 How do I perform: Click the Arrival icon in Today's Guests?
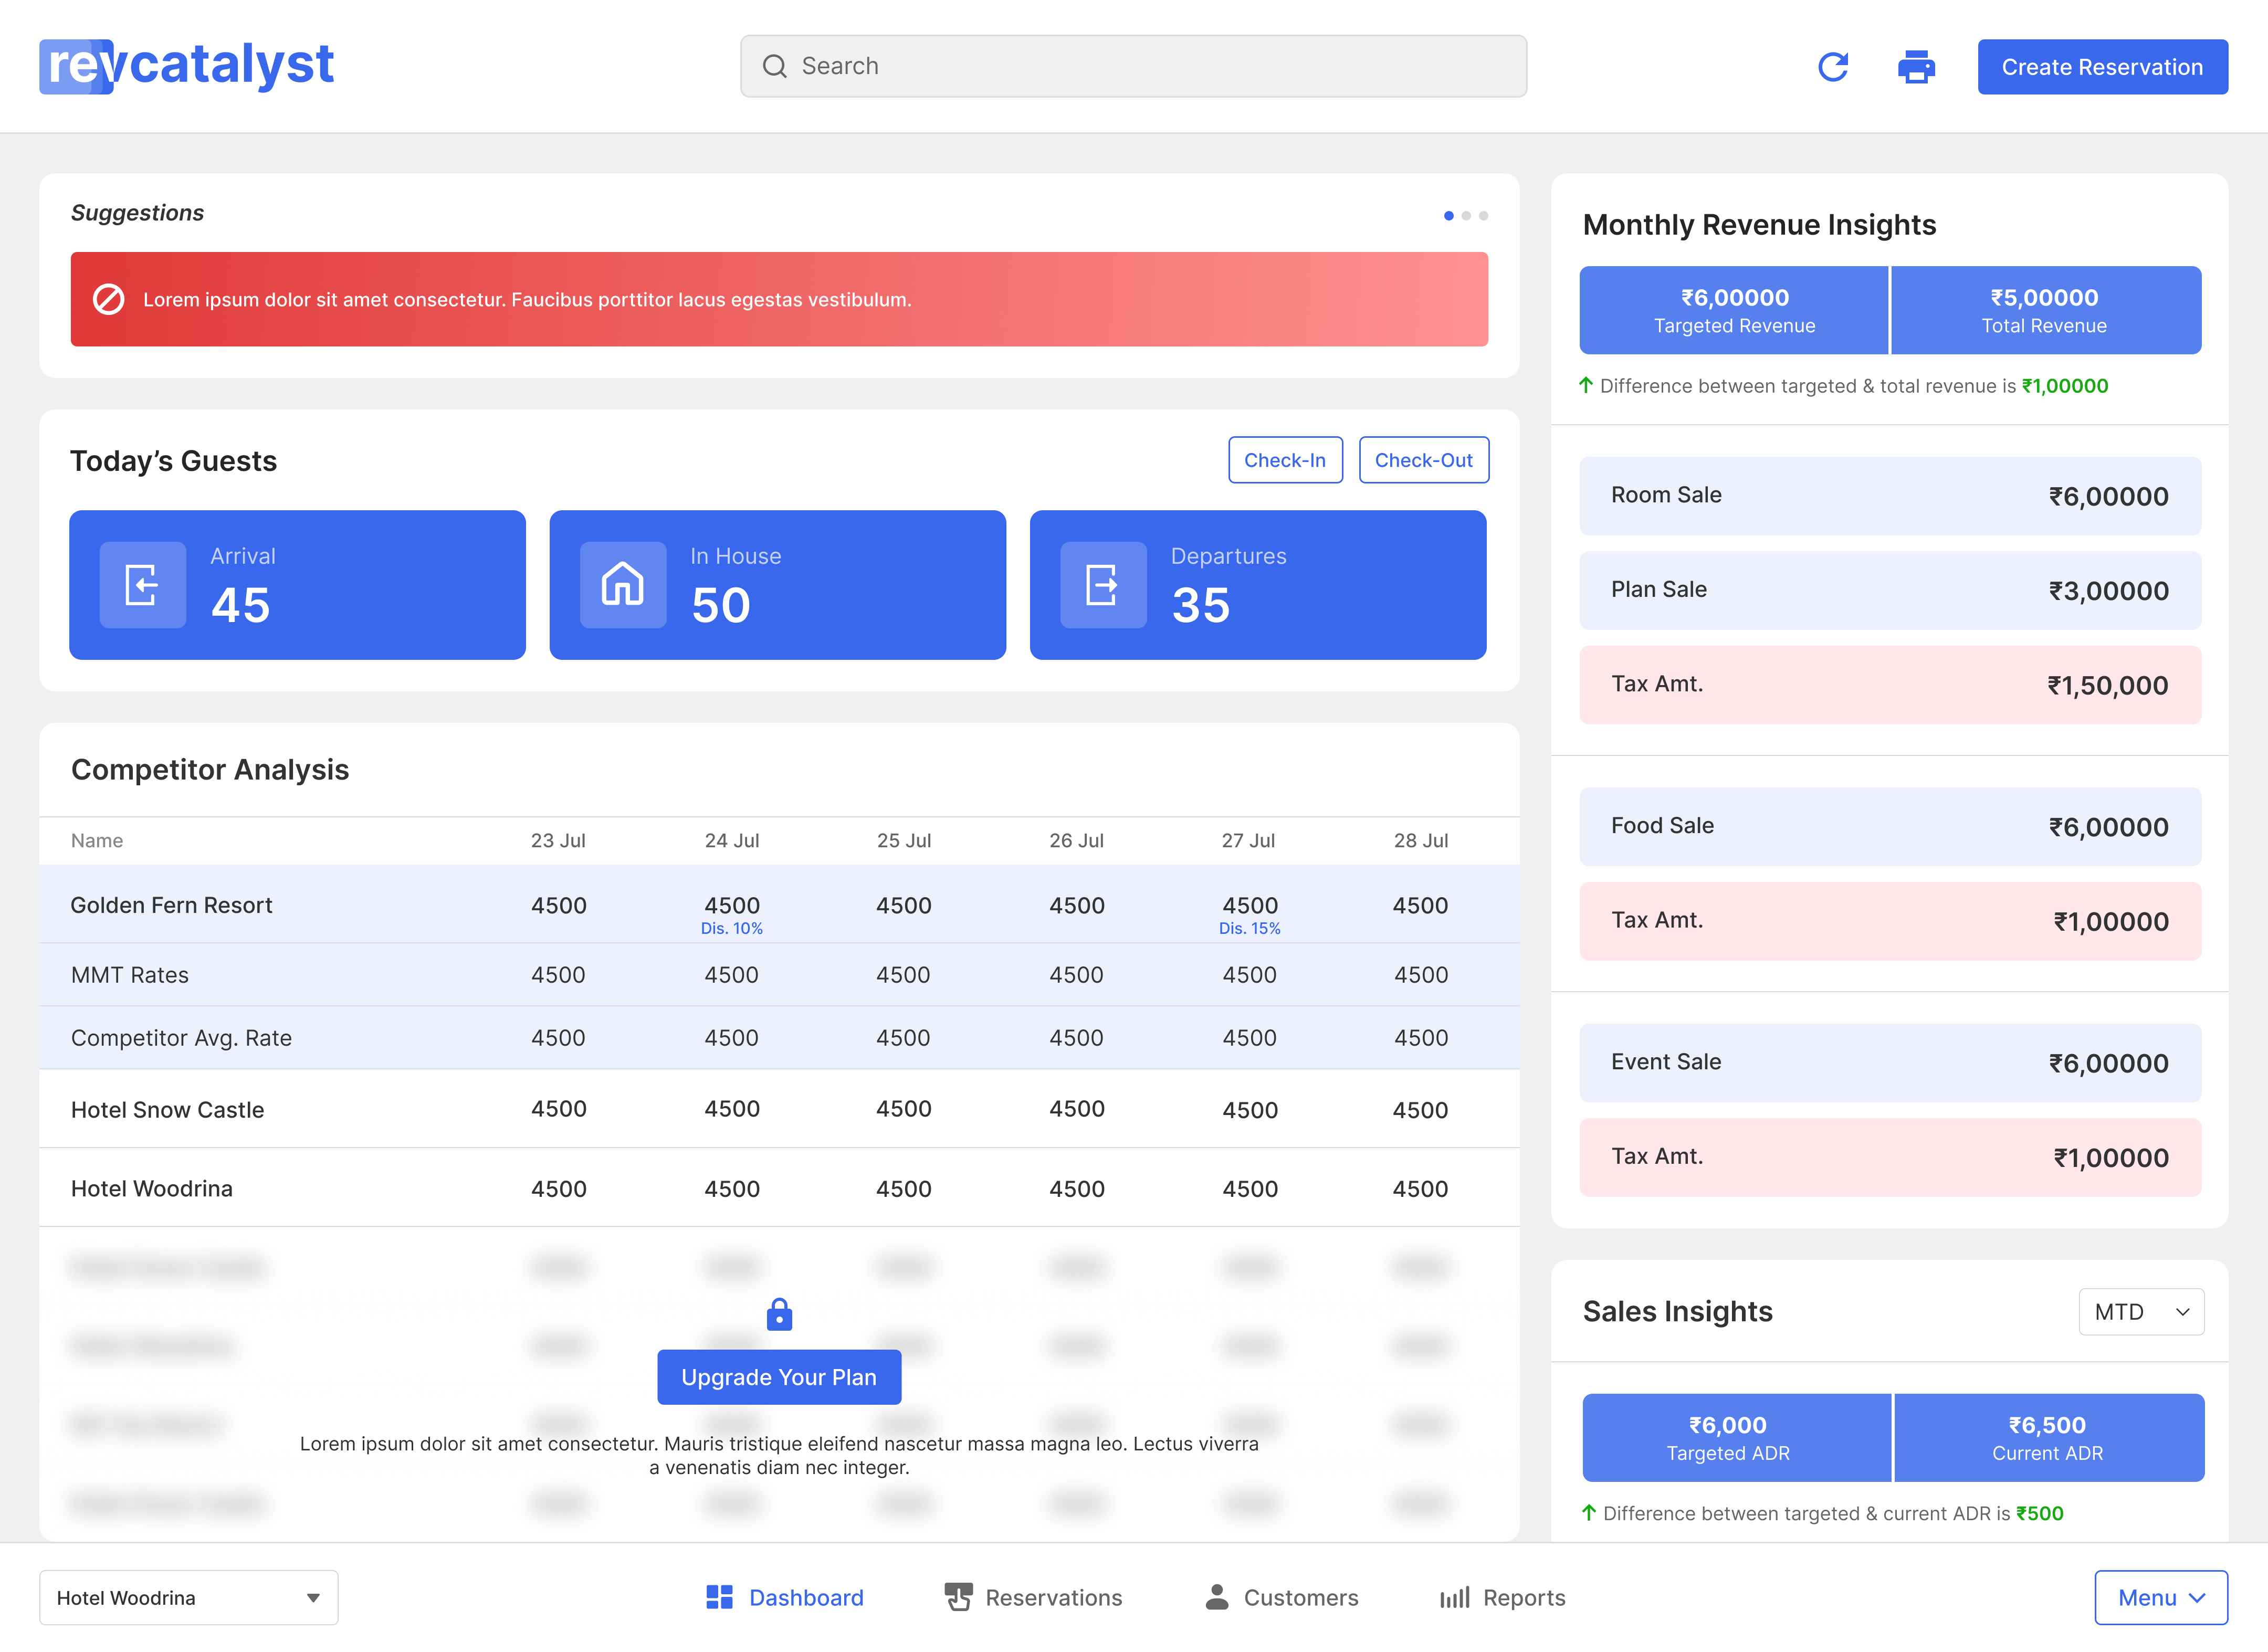point(143,585)
